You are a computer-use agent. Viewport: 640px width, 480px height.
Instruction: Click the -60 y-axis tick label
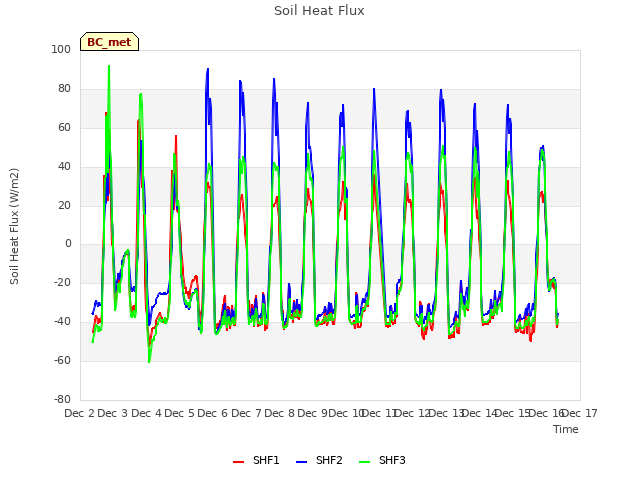click(63, 360)
